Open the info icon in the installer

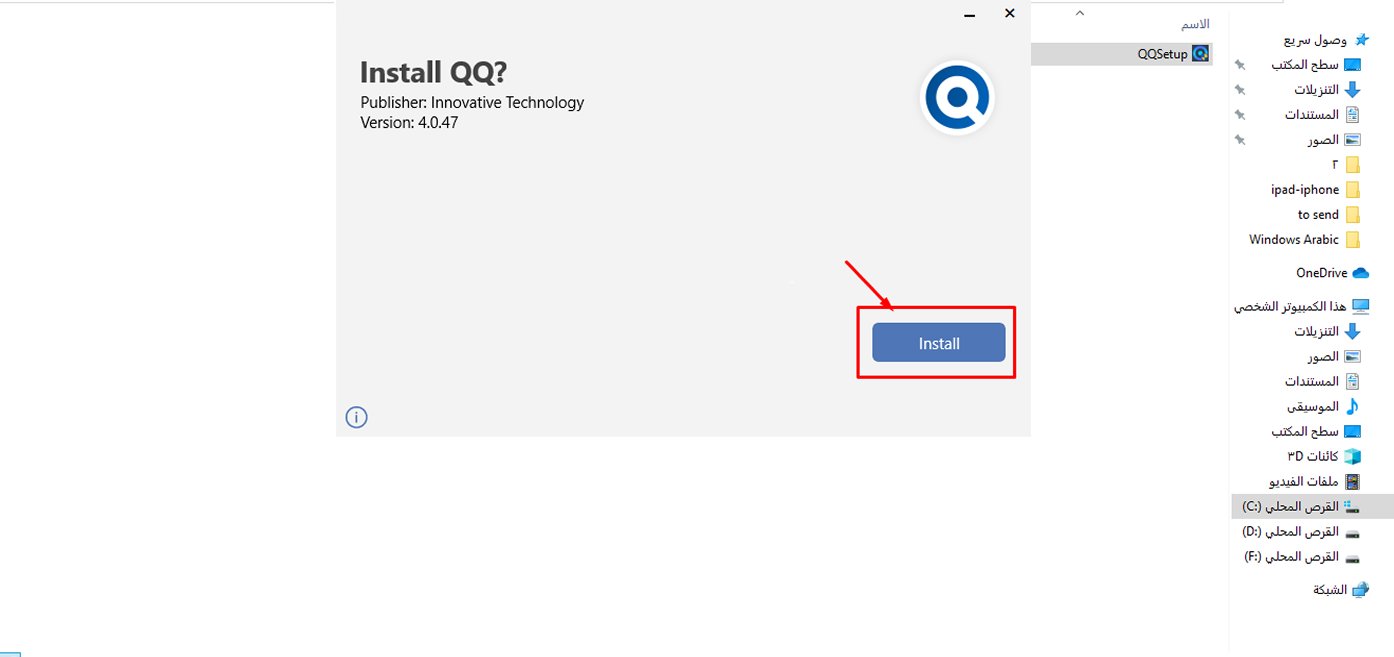(x=357, y=417)
